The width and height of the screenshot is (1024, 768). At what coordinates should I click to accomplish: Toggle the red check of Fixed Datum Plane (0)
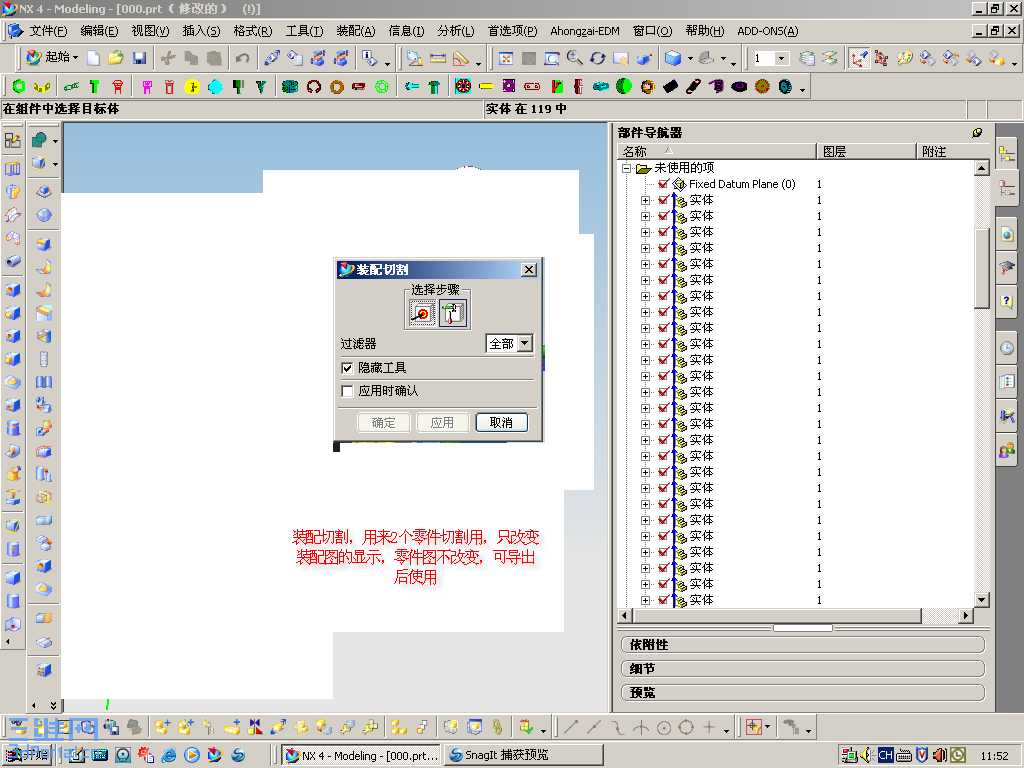point(664,184)
